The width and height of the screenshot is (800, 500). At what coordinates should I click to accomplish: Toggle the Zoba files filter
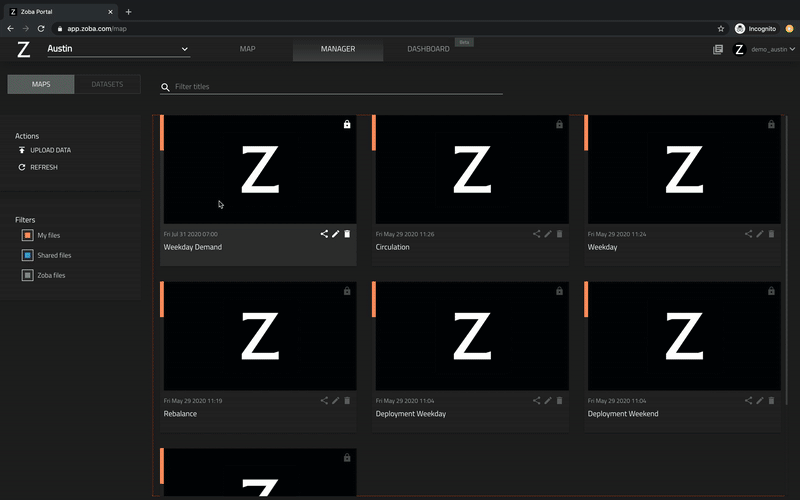coord(28,275)
